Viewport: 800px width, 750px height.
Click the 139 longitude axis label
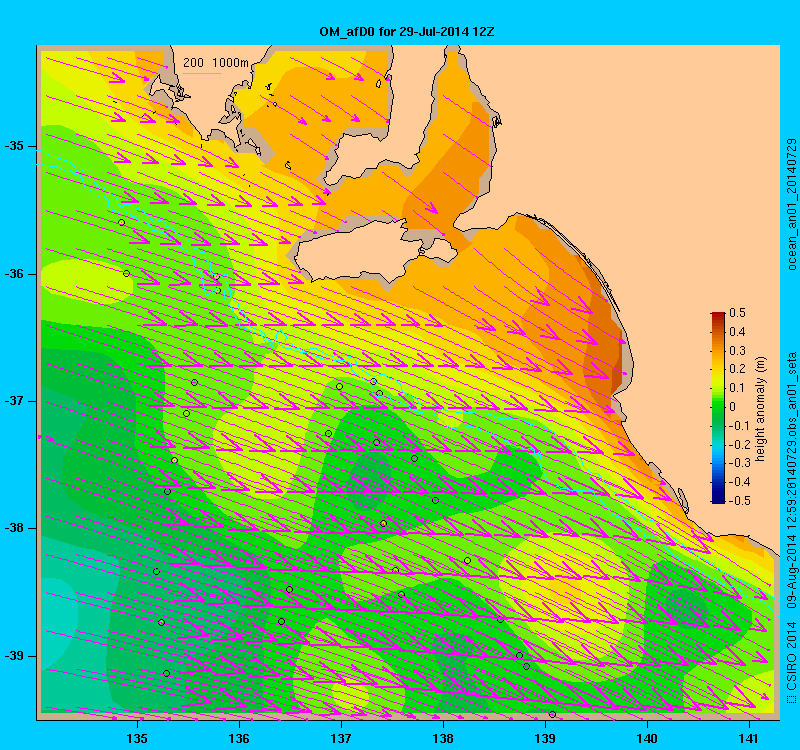point(545,738)
